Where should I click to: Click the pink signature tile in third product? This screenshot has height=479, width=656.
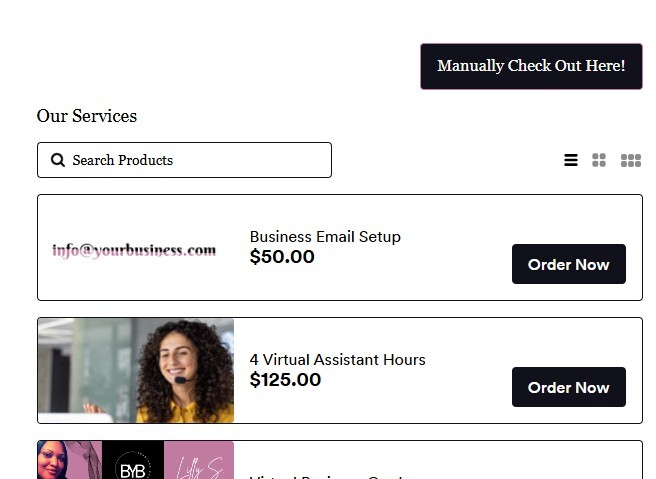[198, 462]
